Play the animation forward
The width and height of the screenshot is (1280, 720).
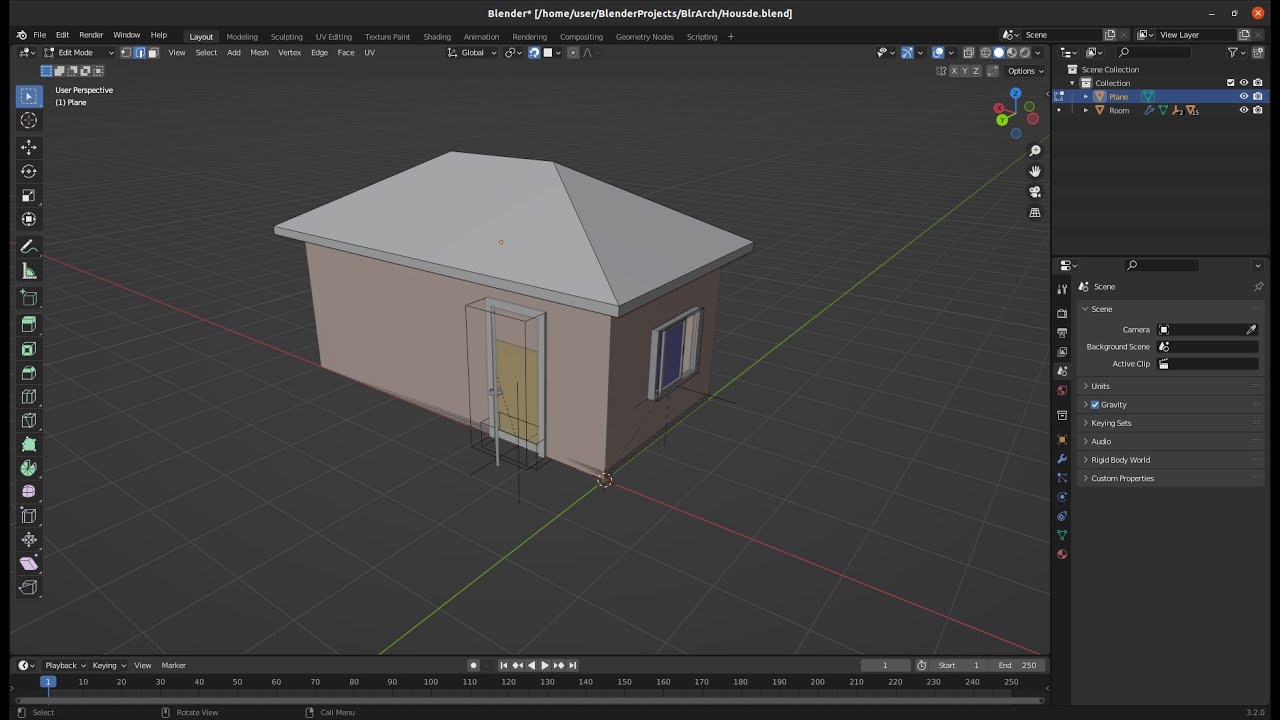pos(545,665)
